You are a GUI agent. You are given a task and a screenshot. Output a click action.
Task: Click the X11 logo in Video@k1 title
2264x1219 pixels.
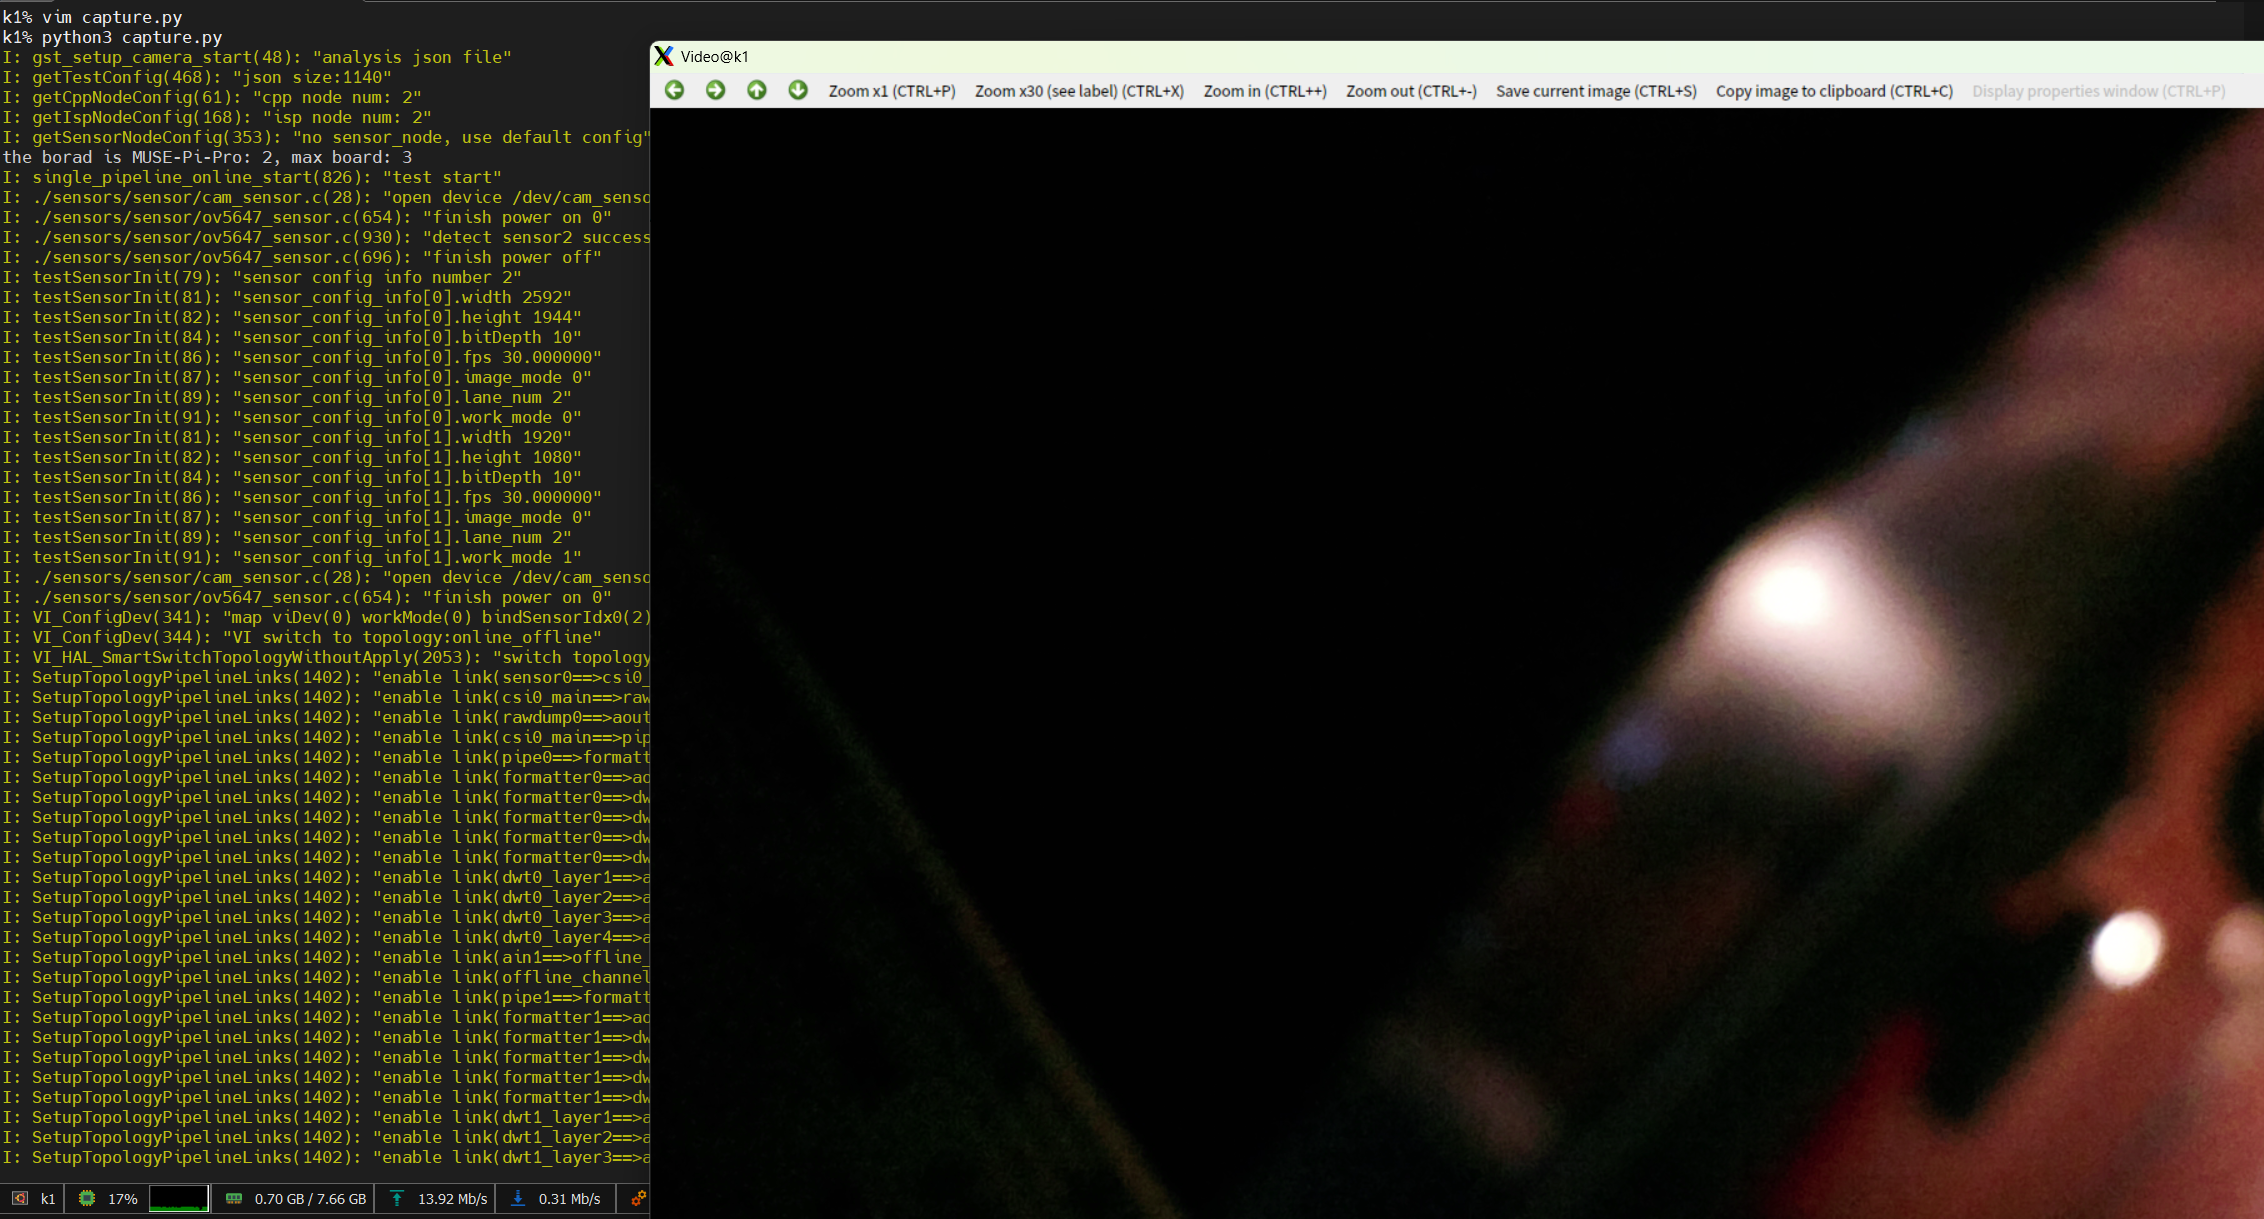click(664, 56)
